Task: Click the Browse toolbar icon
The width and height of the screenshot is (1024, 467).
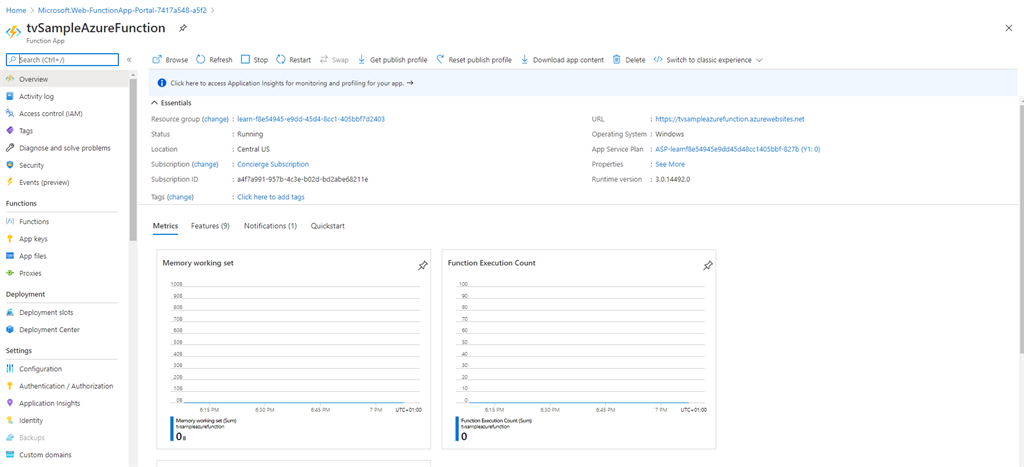Action: pyautogui.click(x=157, y=59)
